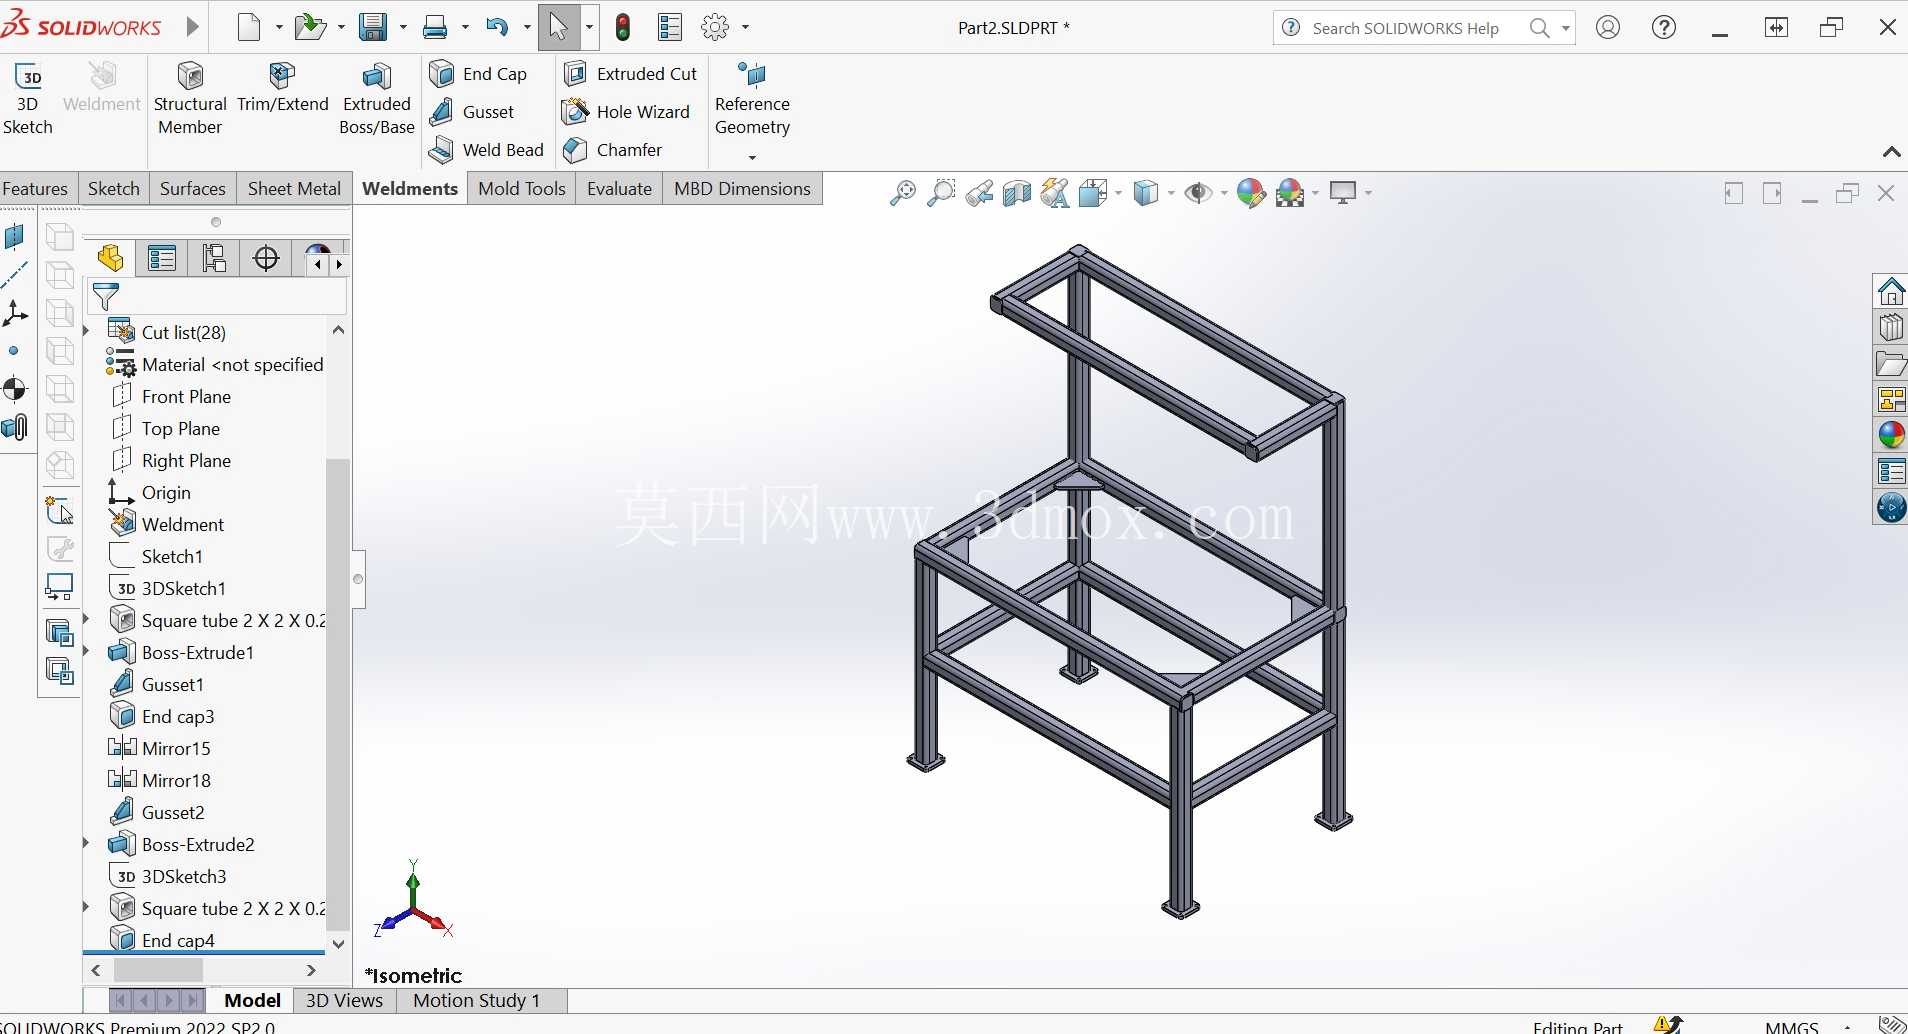Viewport: 1908px width, 1034px height.
Task: Click Zoom to Area icon
Action: pos(941,193)
